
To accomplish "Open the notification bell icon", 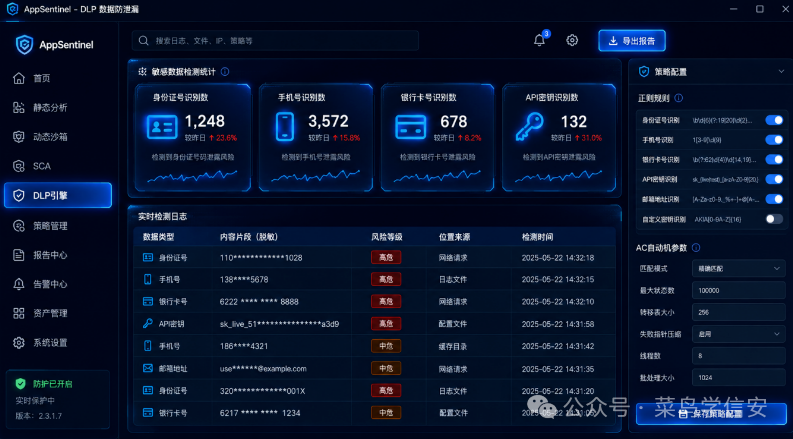I will pyautogui.click(x=540, y=40).
